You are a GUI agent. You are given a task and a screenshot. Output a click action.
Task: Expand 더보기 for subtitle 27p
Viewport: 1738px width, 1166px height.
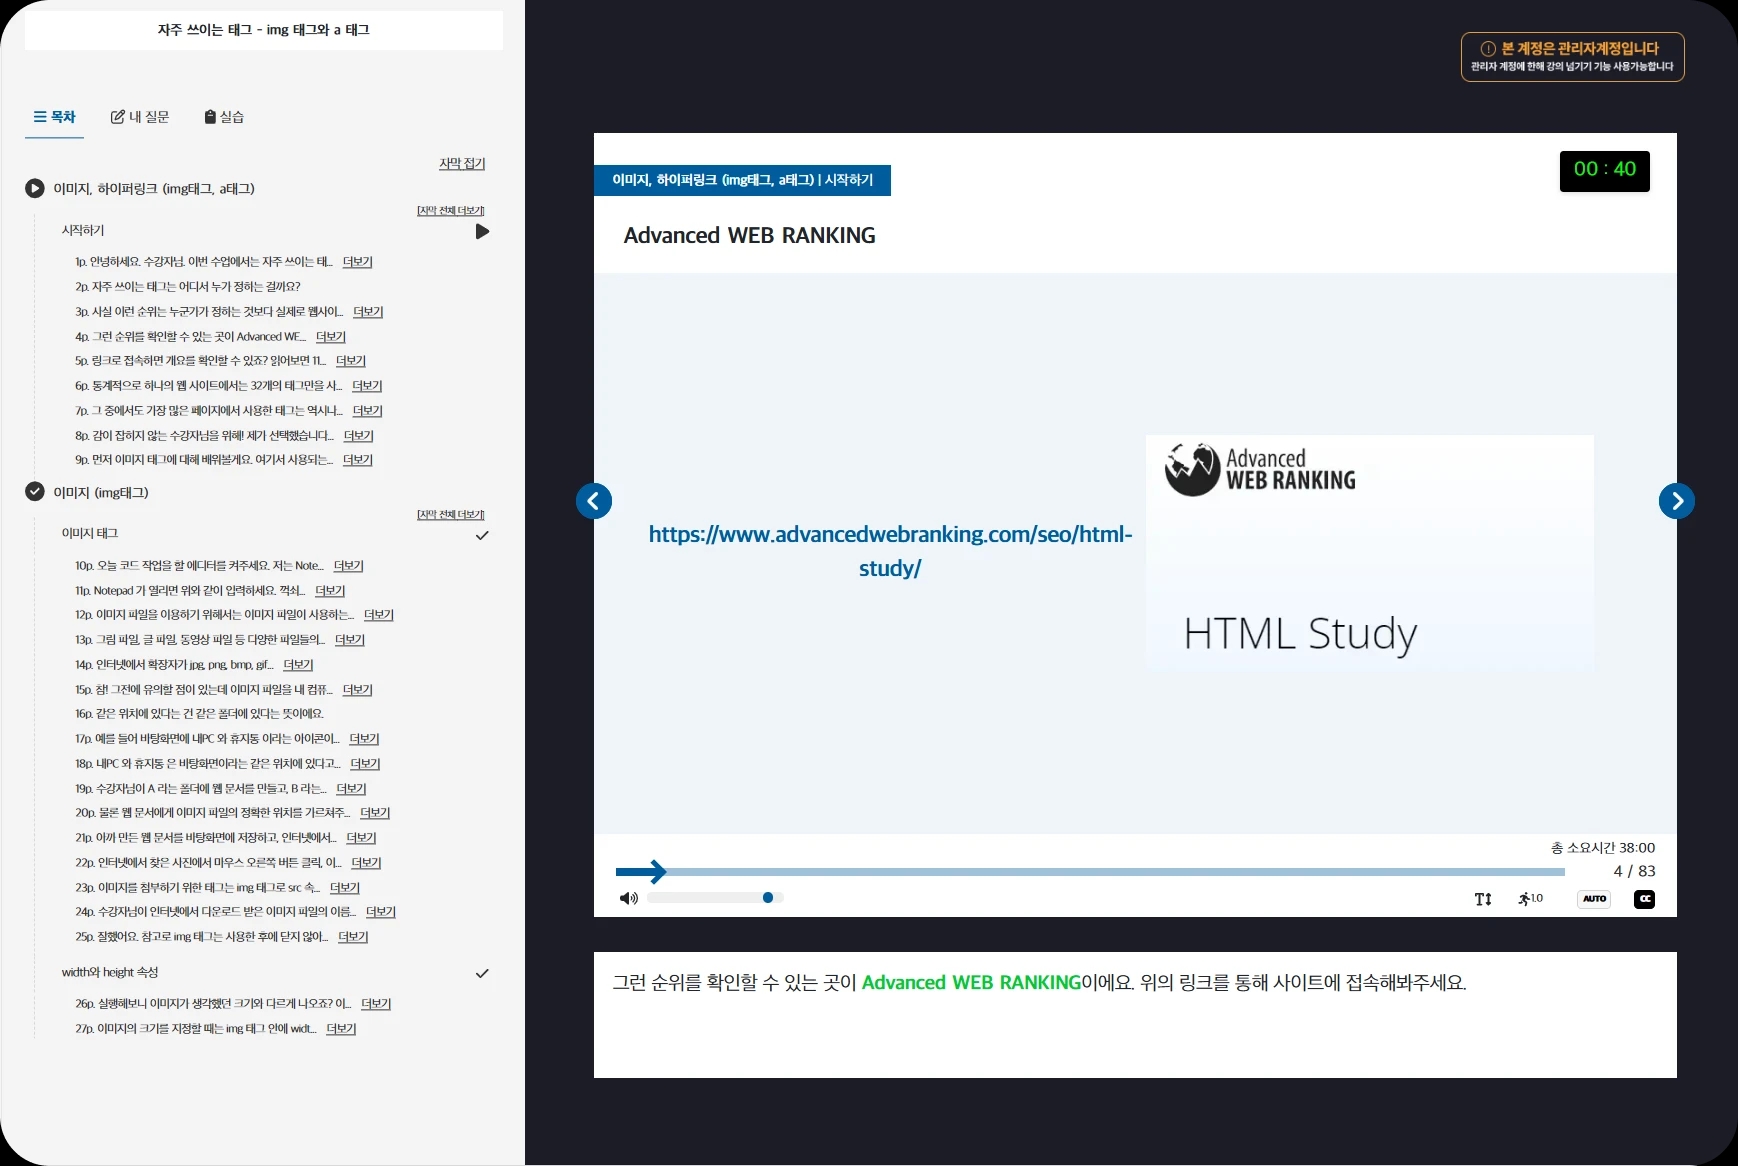[x=341, y=1029]
